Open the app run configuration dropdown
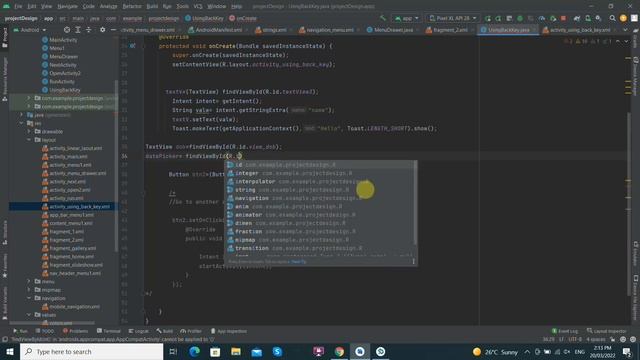Image resolution: width=640 pixels, height=360 pixels. (407, 18)
